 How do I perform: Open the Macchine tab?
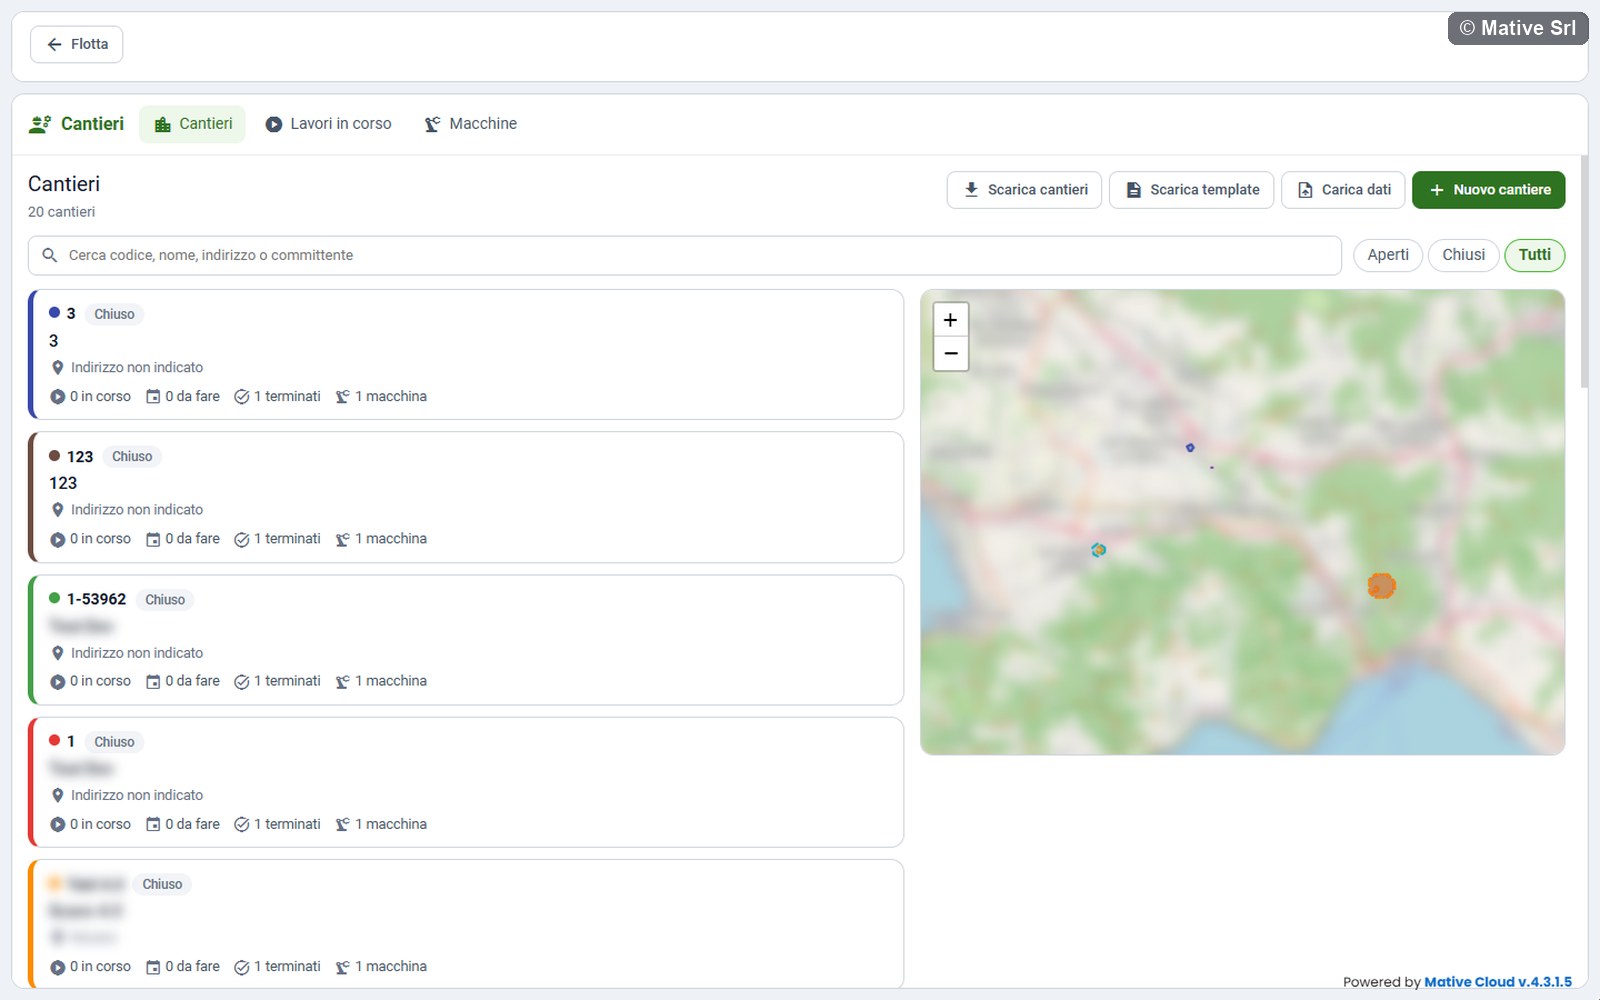[x=471, y=124]
